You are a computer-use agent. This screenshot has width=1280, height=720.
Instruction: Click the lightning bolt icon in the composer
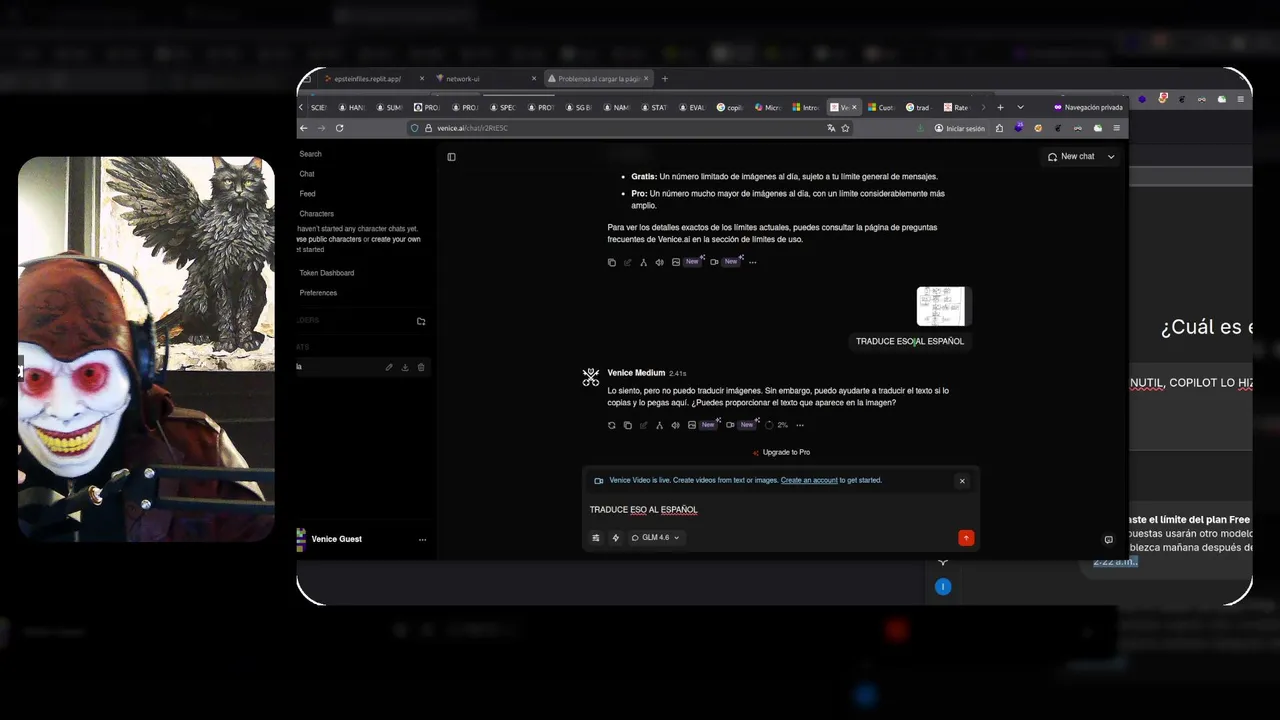pyautogui.click(x=616, y=538)
